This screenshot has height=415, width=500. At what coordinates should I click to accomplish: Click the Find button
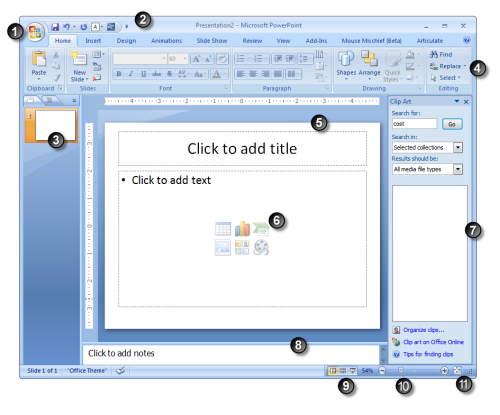point(441,54)
